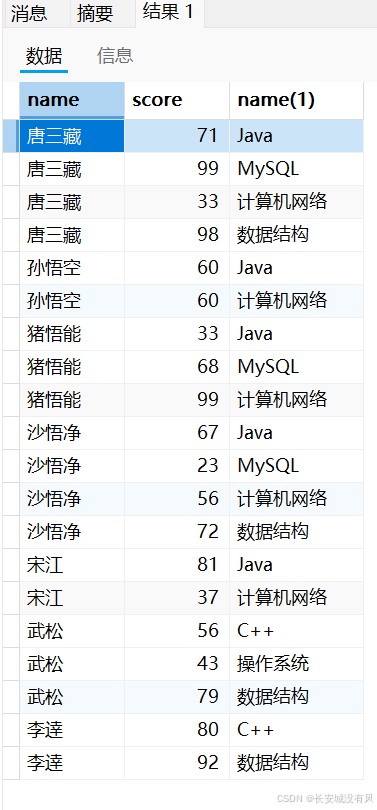Open the 摘要 tab
Viewport: 377px width, 810px height.
95,13
